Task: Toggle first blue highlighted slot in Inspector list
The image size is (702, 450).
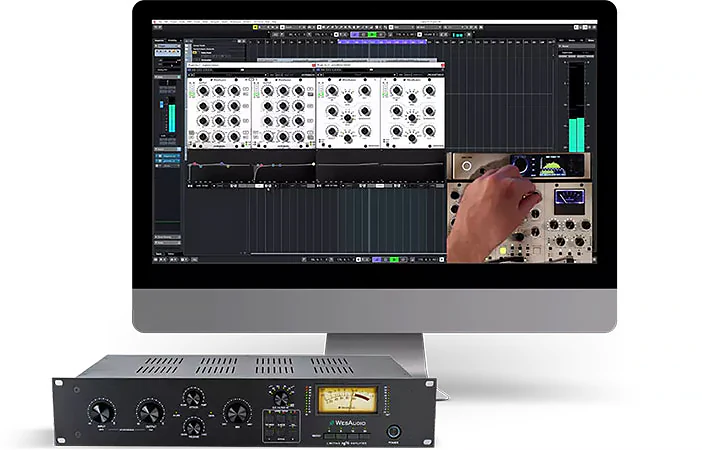Action: pos(167,156)
